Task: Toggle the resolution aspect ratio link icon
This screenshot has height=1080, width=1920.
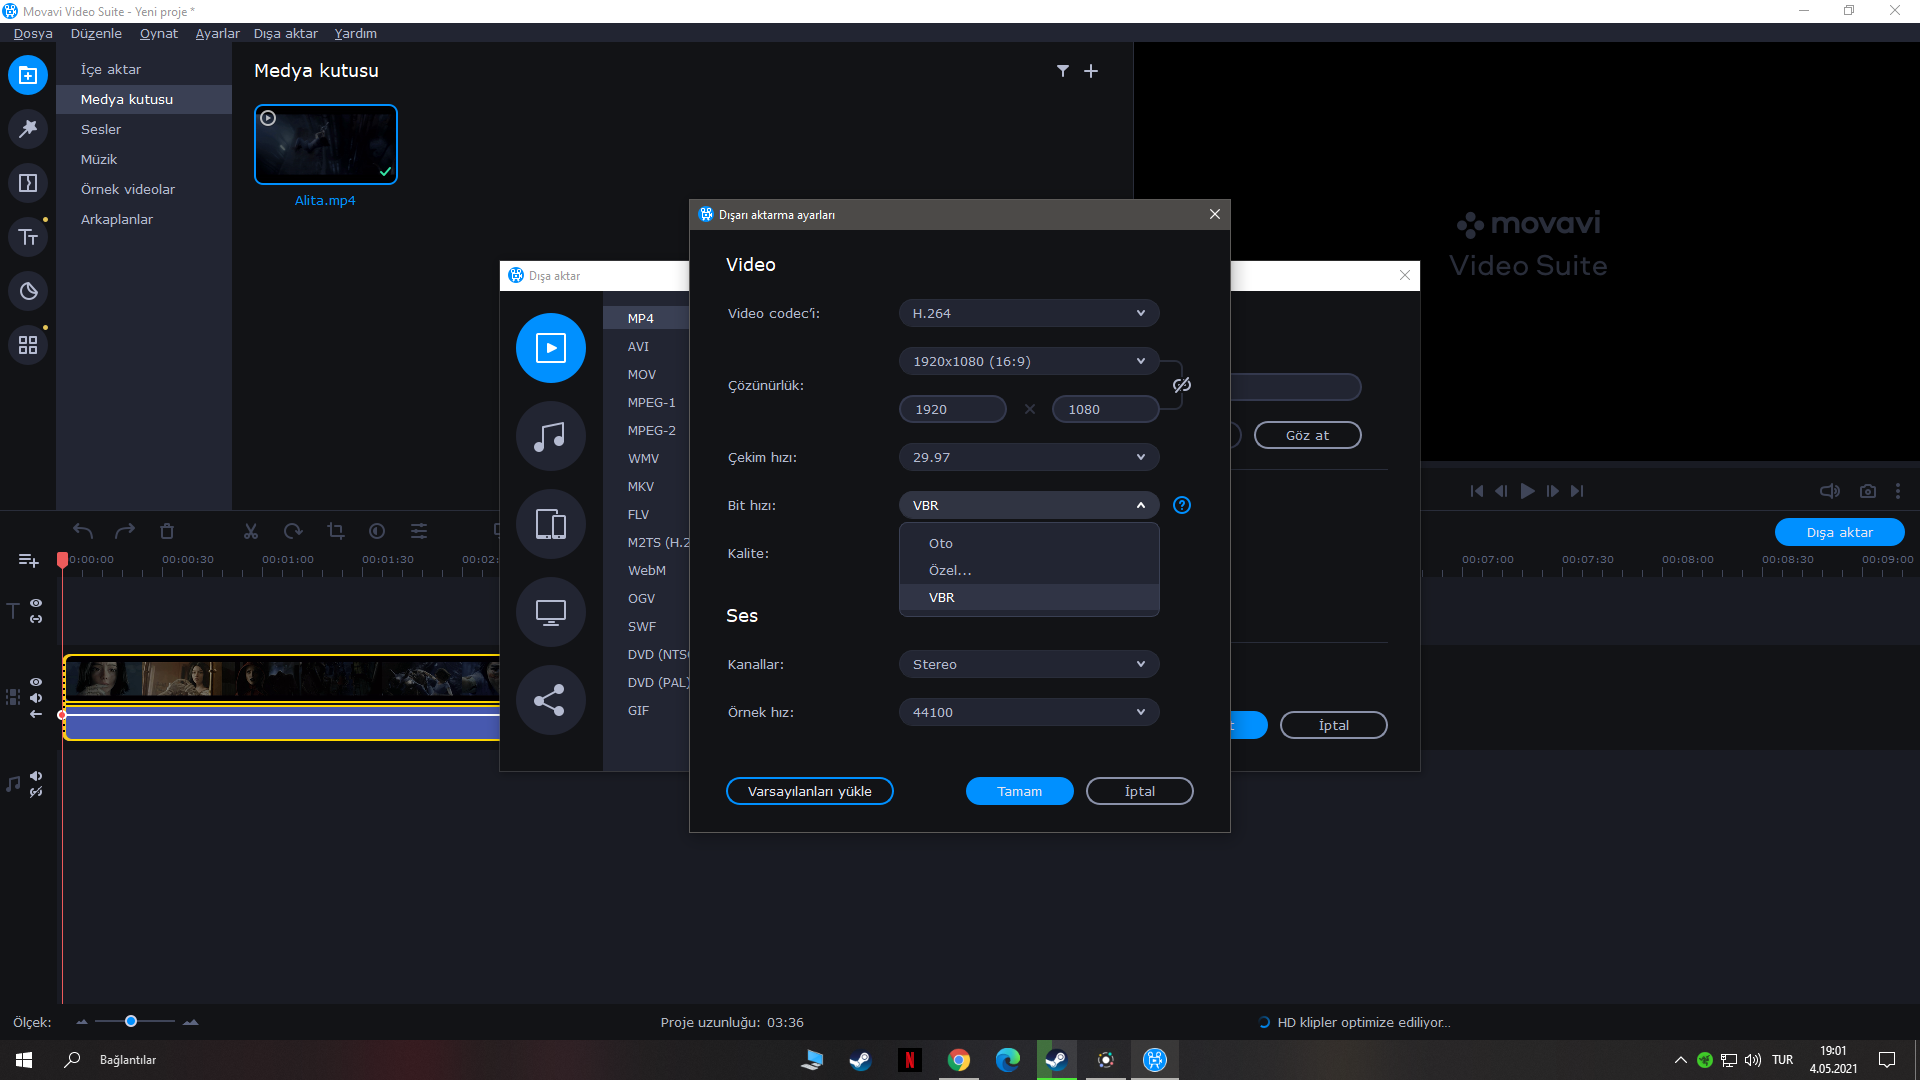Action: (1182, 385)
